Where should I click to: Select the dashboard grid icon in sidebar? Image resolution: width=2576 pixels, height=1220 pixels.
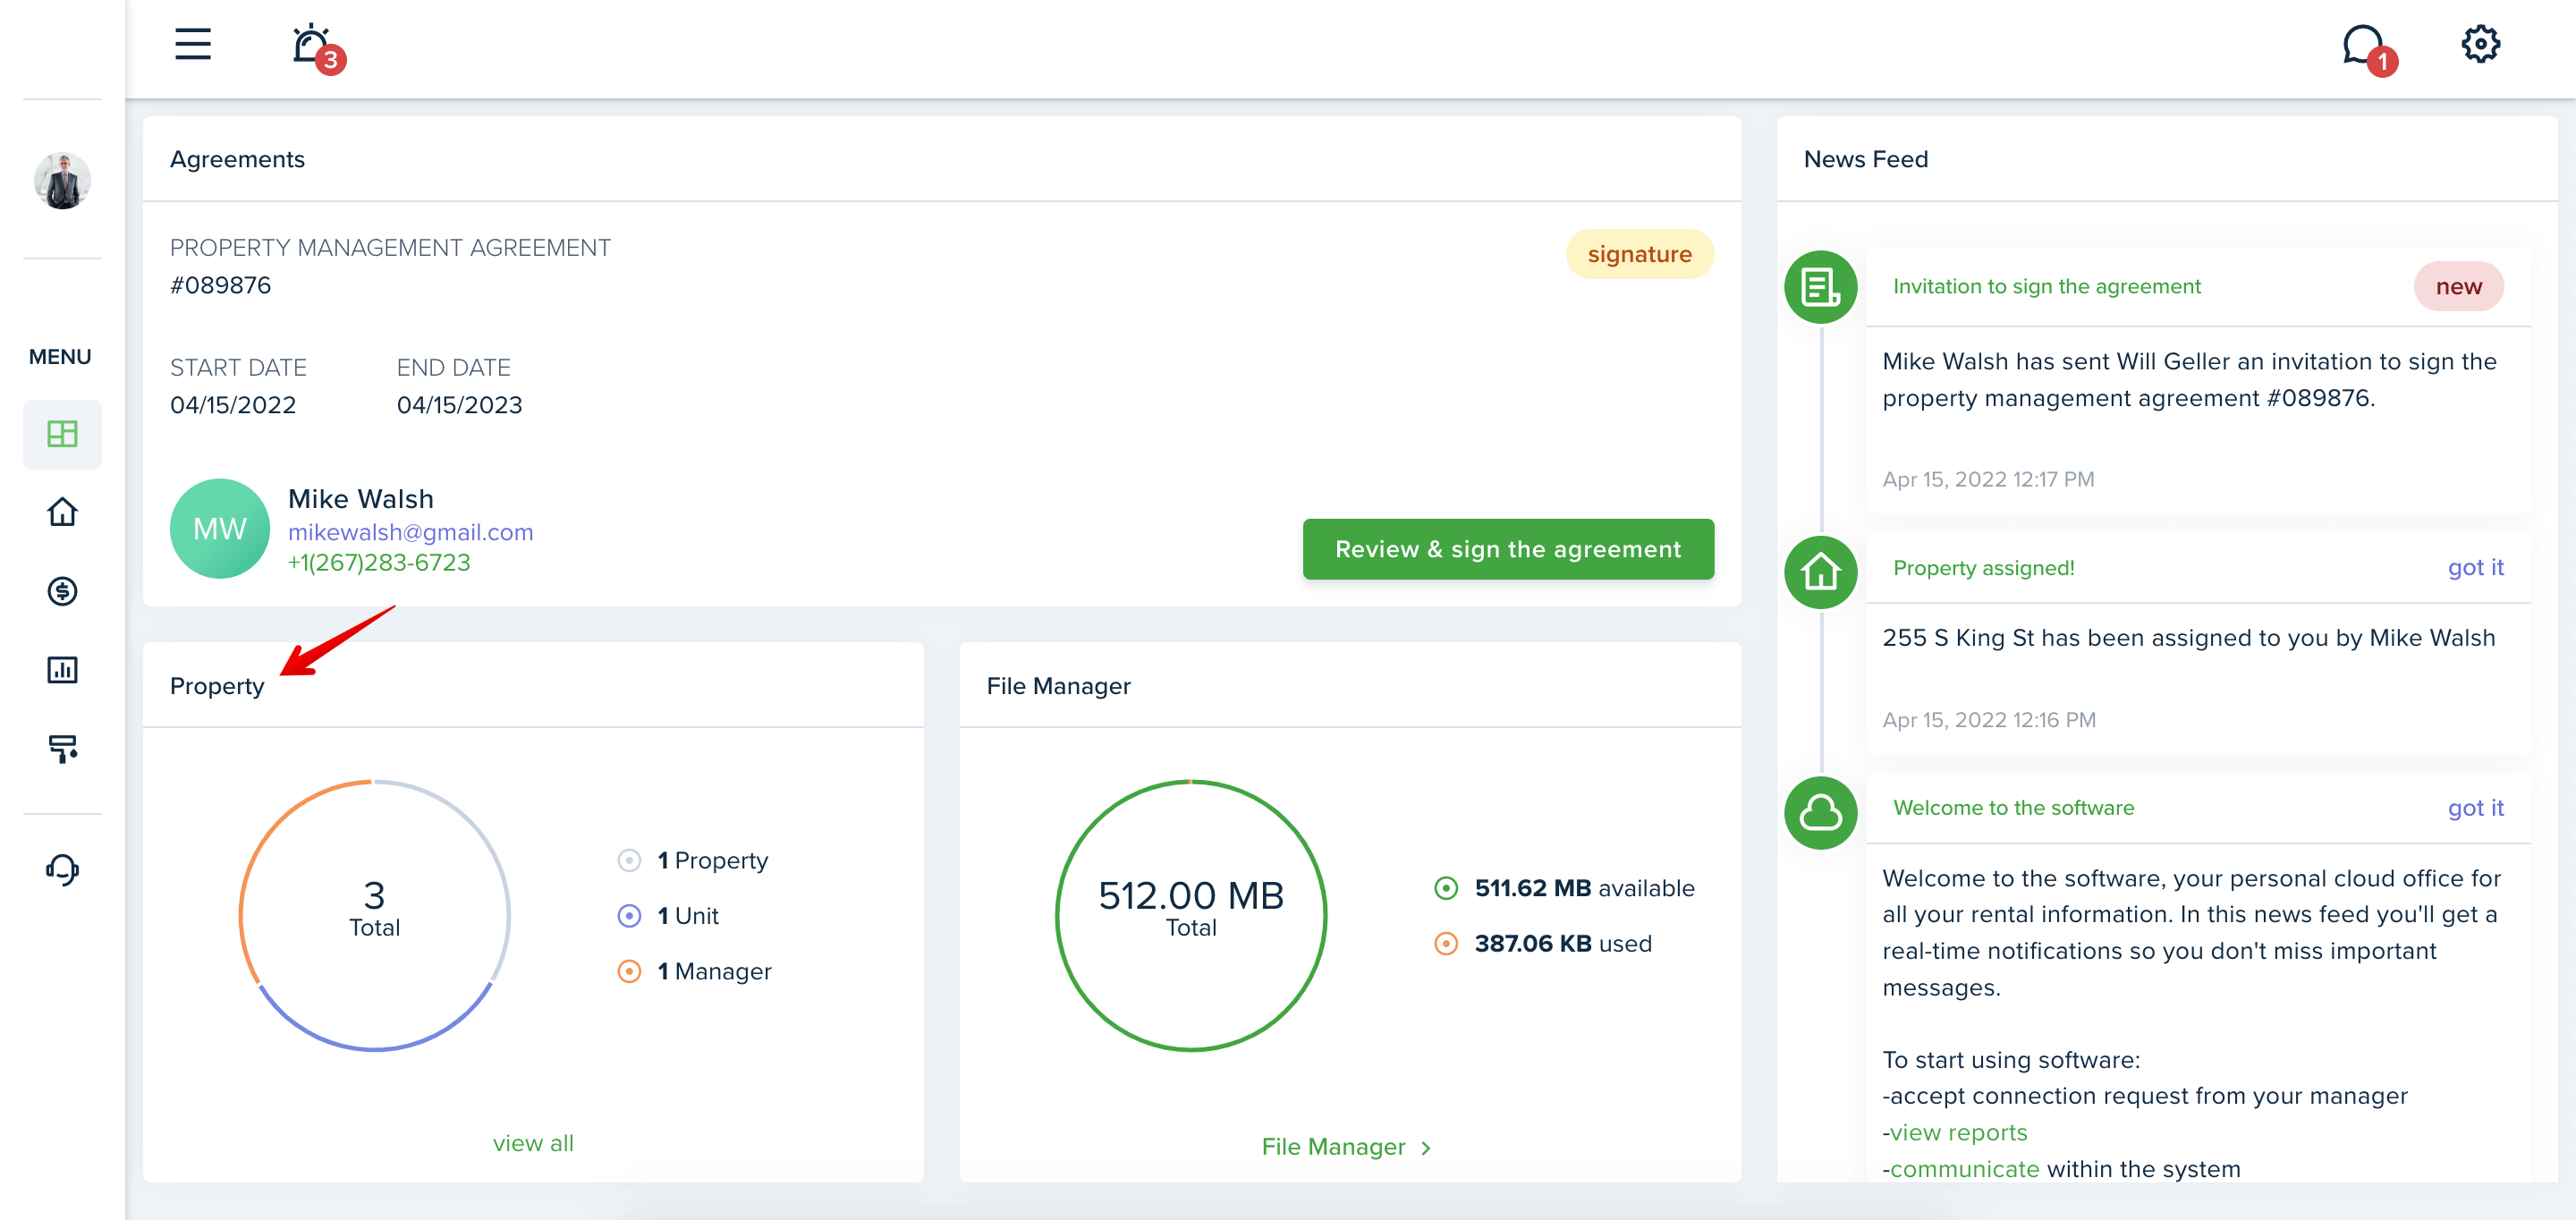(x=62, y=434)
